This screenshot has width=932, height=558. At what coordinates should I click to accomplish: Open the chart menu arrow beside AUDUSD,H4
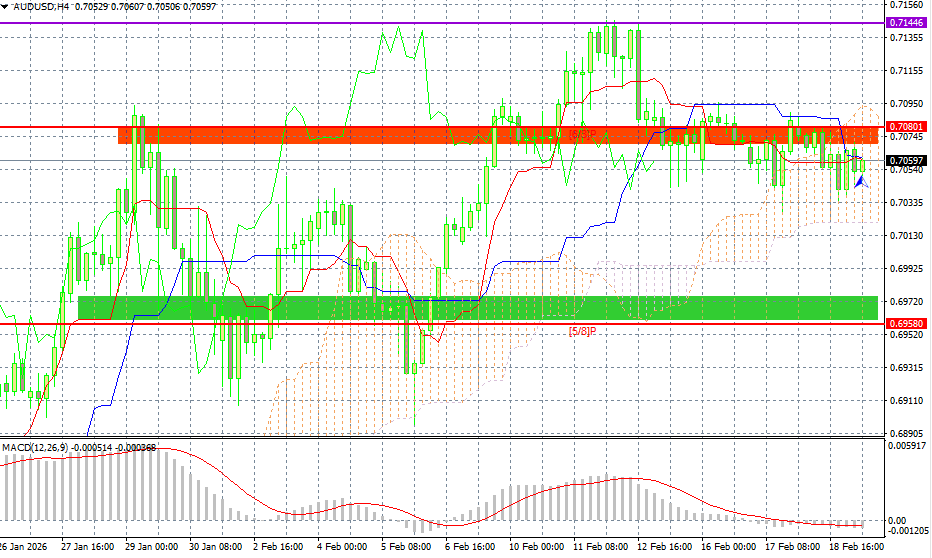pos(5,7)
